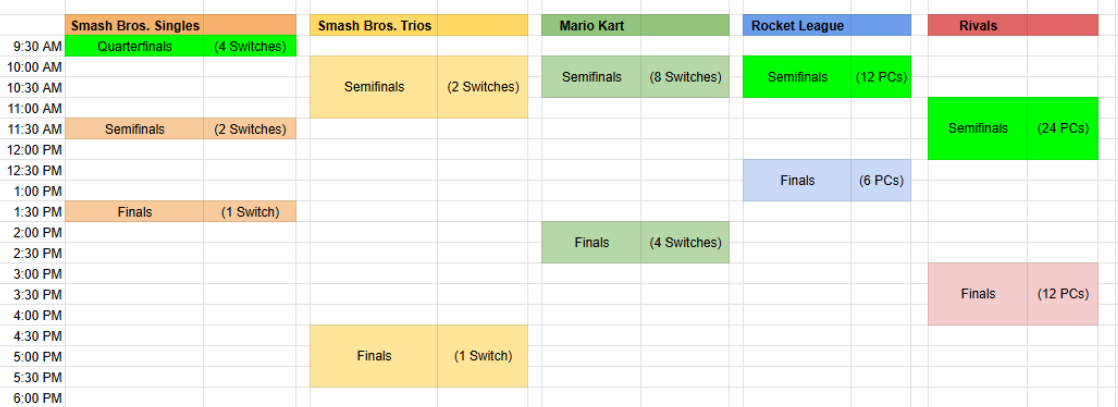This screenshot has height=407, width=1118.
Task: Click the Mario Kart Finals block
Action: point(591,242)
